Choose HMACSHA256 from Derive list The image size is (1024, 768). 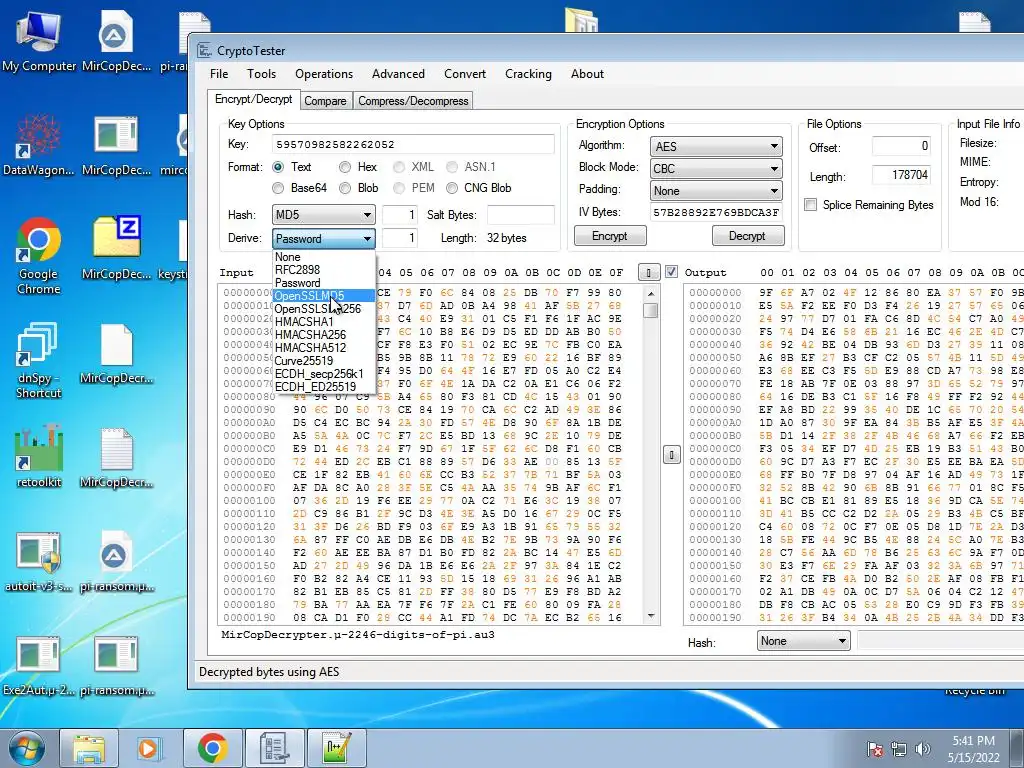324,334
